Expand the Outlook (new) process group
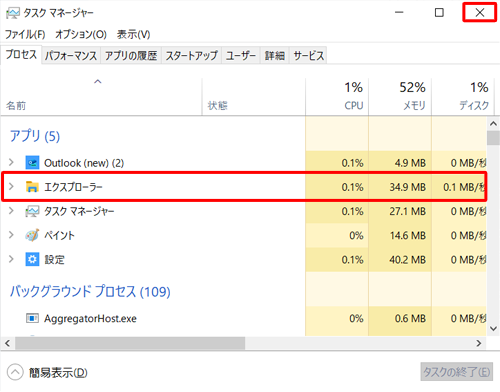500x392 pixels. (x=11, y=163)
